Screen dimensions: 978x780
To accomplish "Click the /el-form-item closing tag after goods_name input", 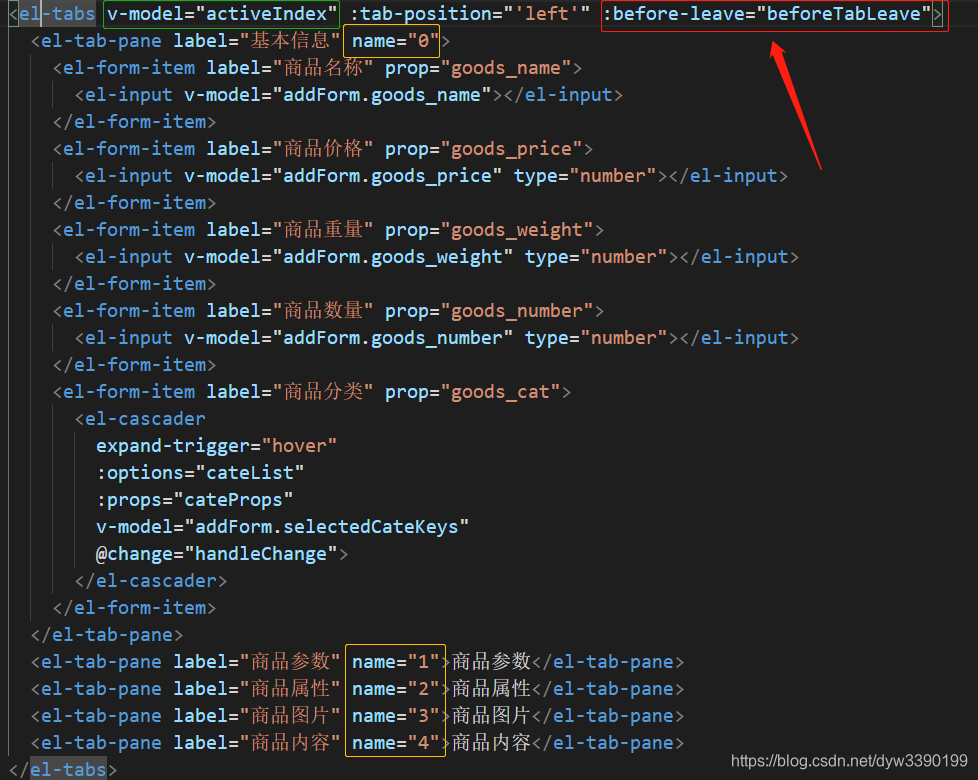I will pos(135,122).
